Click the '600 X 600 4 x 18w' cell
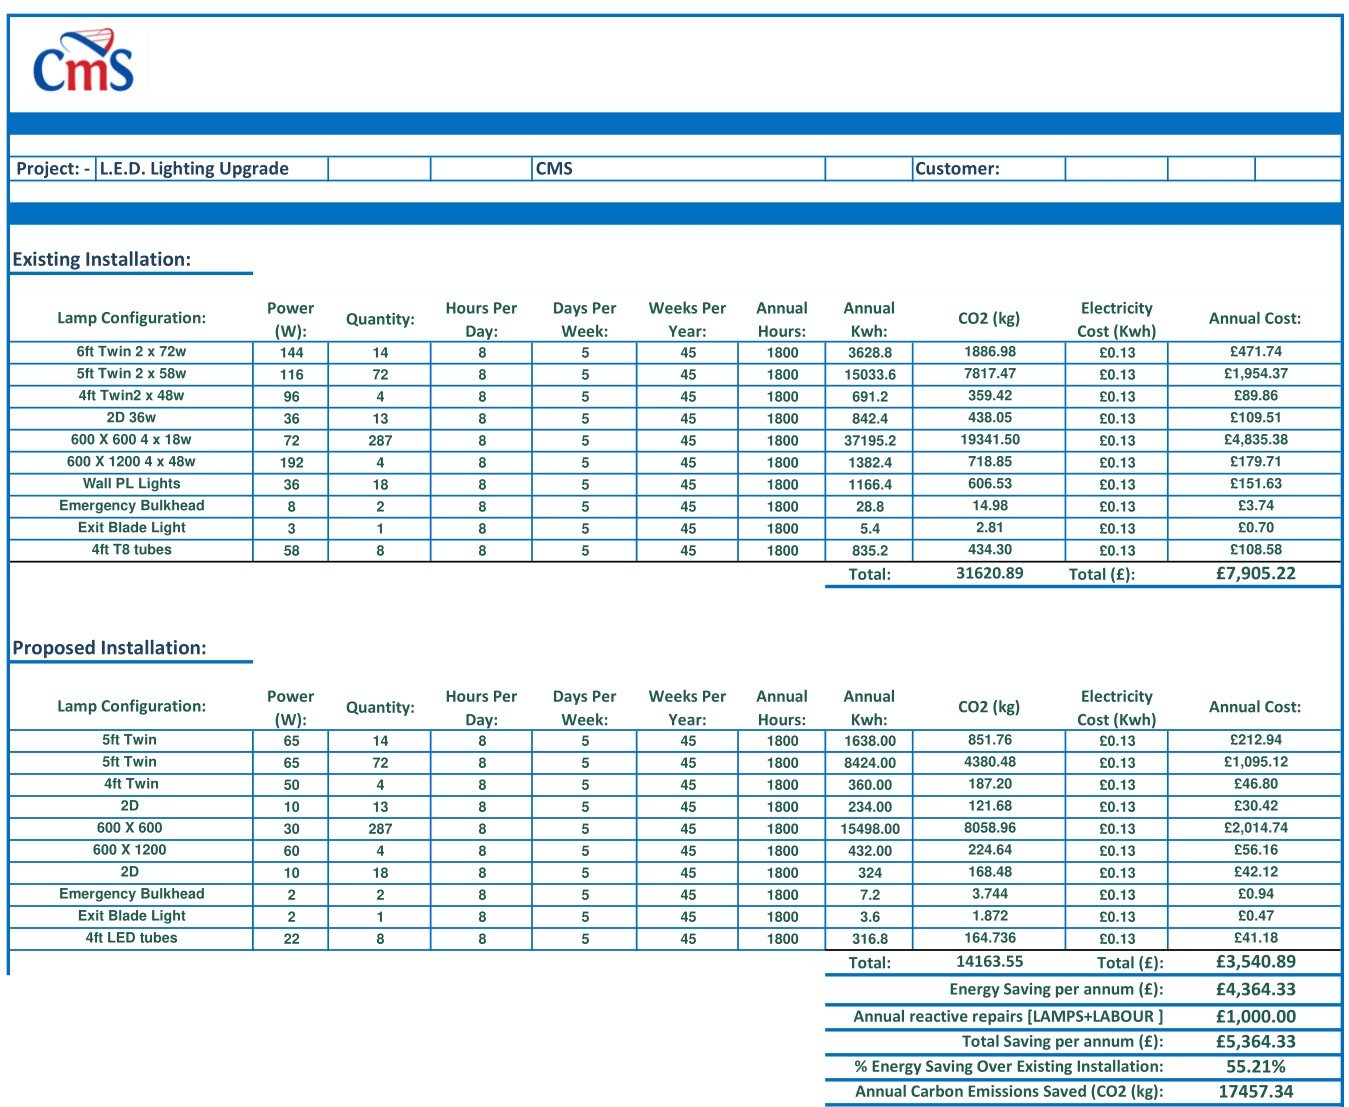 [131, 440]
